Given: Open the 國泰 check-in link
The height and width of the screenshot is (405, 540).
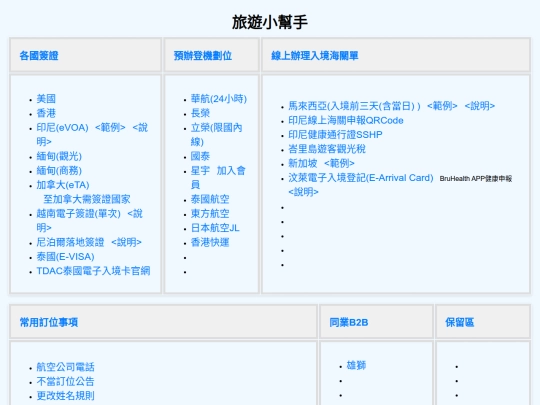Looking at the screenshot, I should 200,156.
